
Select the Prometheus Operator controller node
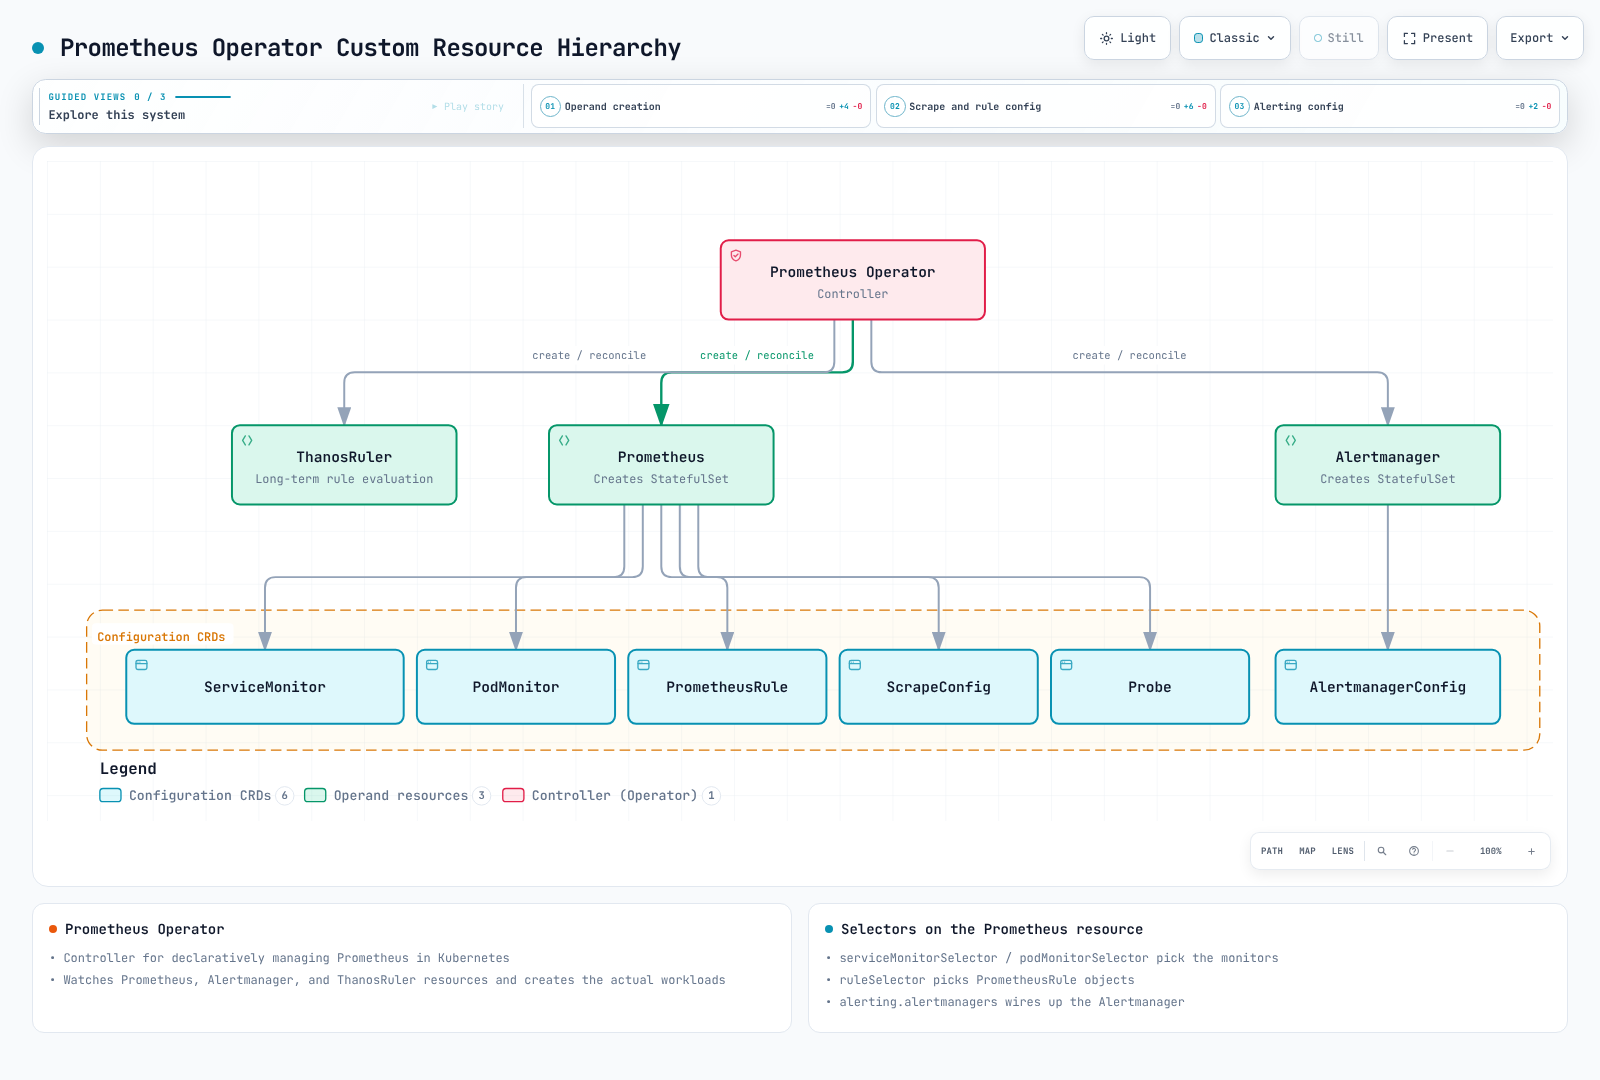pyautogui.click(x=853, y=280)
